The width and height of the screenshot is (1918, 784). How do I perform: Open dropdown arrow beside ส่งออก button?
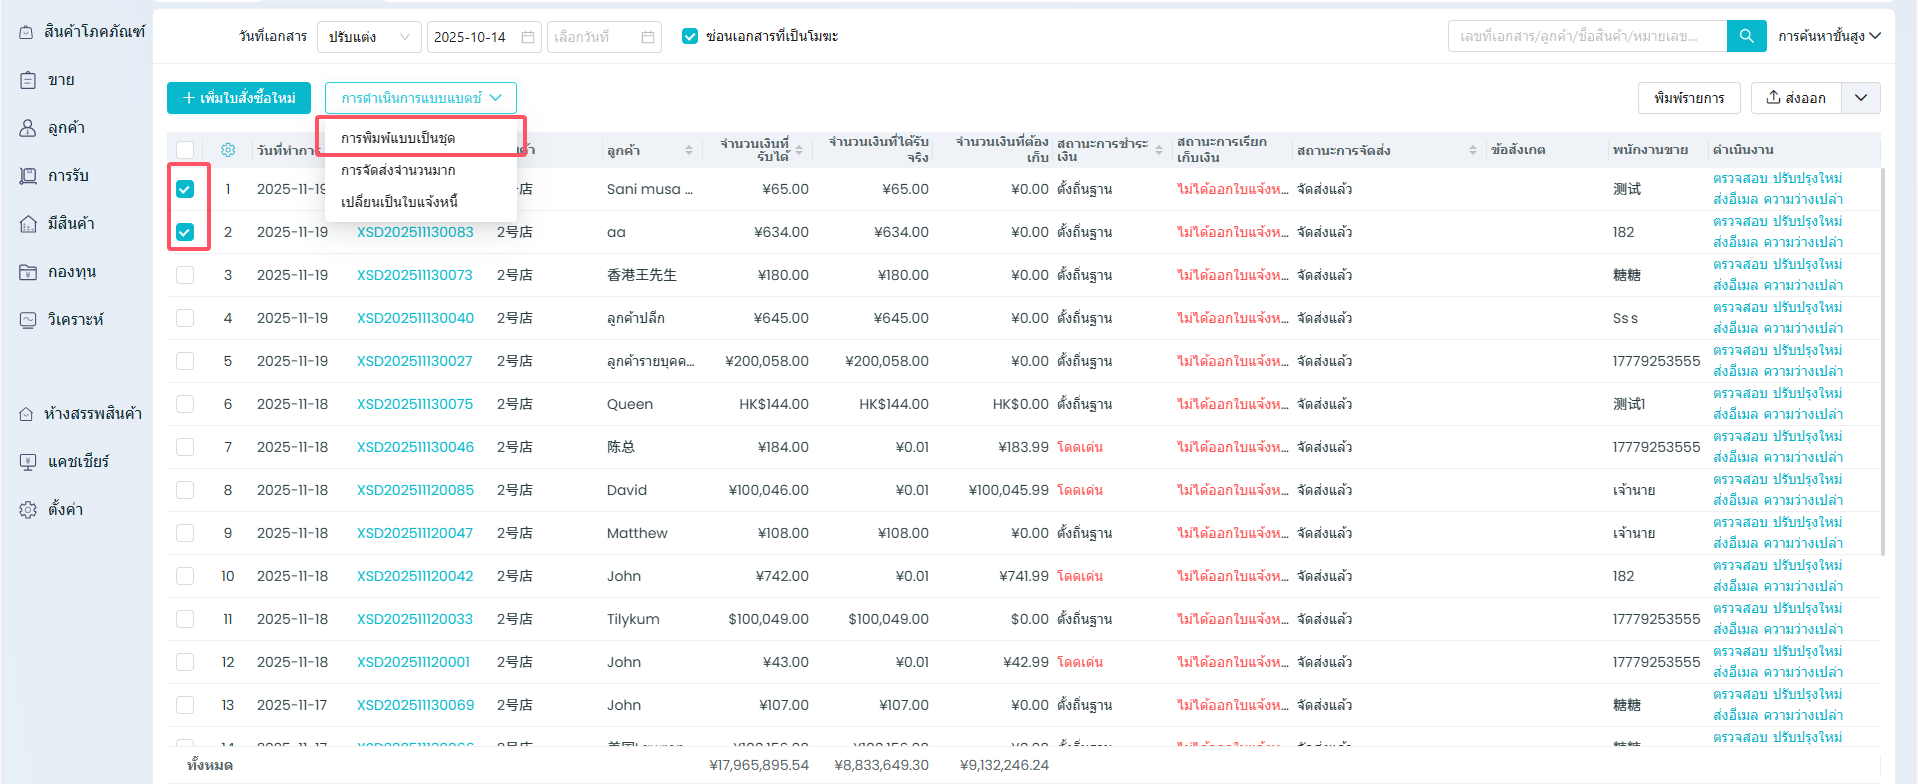tap(1861, 98)
